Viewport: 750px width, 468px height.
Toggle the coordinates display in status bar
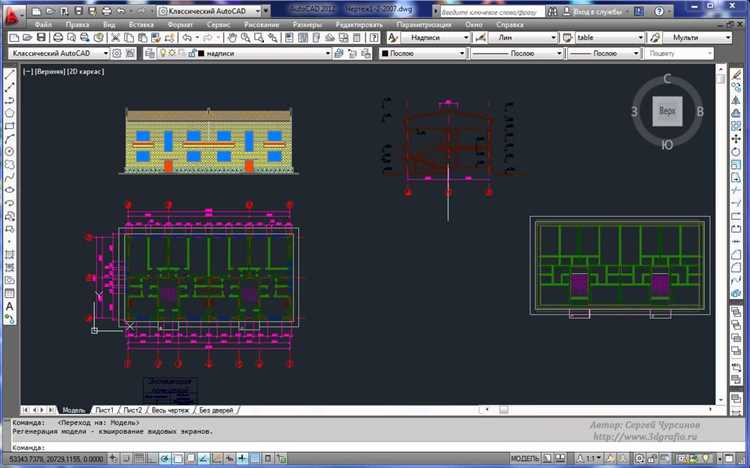click(x=55, y=459)
